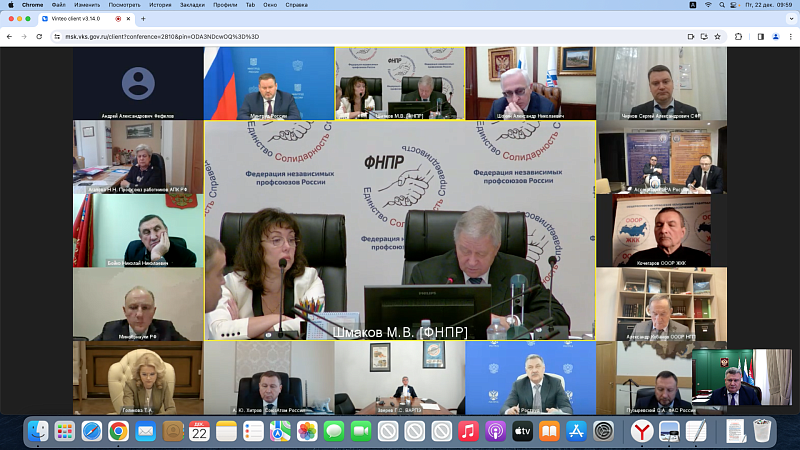This screenshot has width=800, height=450.
Task: Go forward in Chrome
Action: tap(24, 37)
